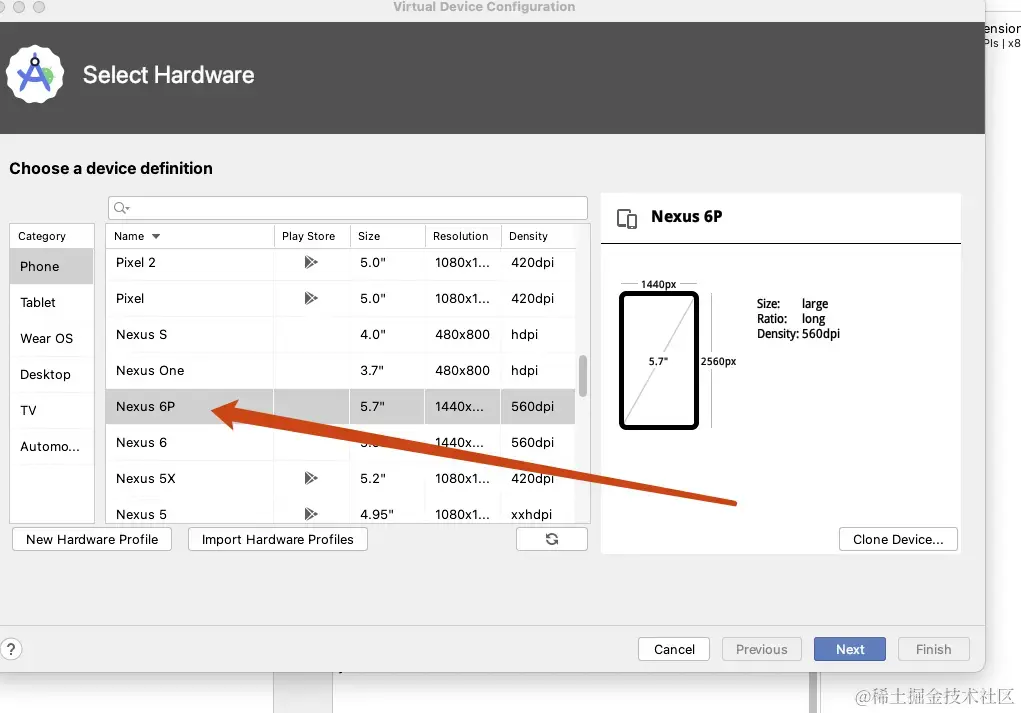Image resolution: width=1021 pixels, height=713 pixels.
Task: Sort by Size column header
Action: (x=387, y=236)
